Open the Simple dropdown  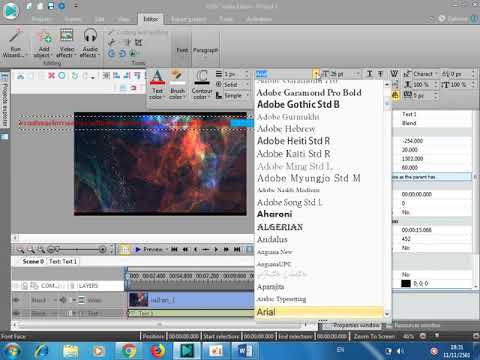247,96
